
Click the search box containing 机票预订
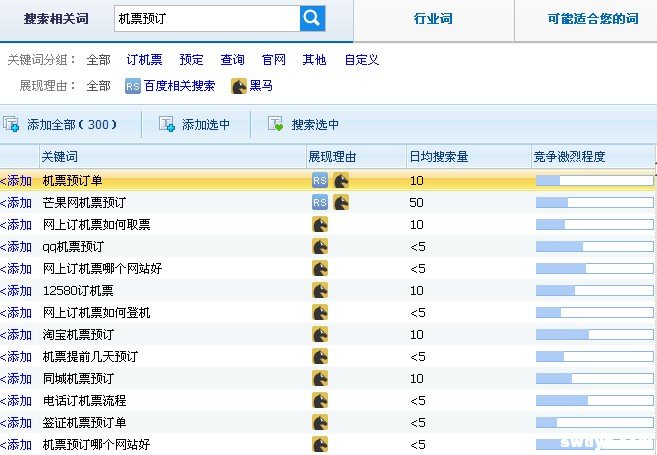click(207, 18)
